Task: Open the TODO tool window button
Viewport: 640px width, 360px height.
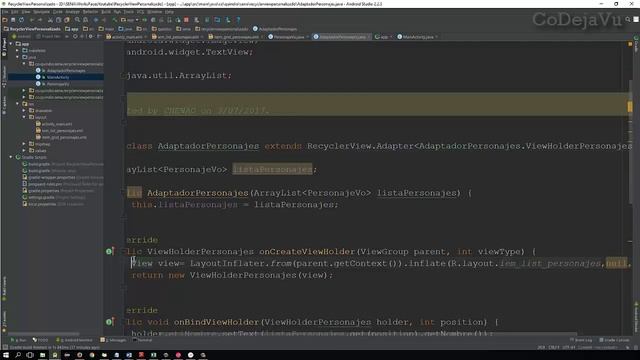Action: (x=40, y=340)
